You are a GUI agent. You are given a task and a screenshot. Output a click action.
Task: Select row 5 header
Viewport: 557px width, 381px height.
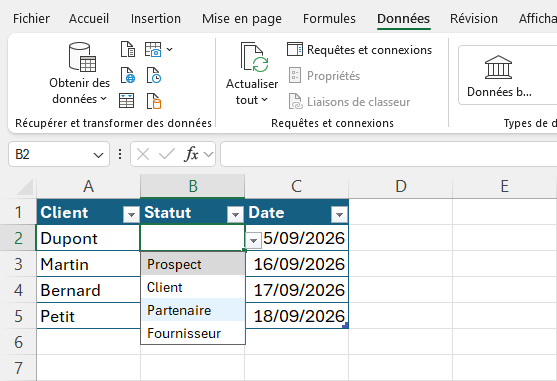pyautogui.click(x=18, y=316)
